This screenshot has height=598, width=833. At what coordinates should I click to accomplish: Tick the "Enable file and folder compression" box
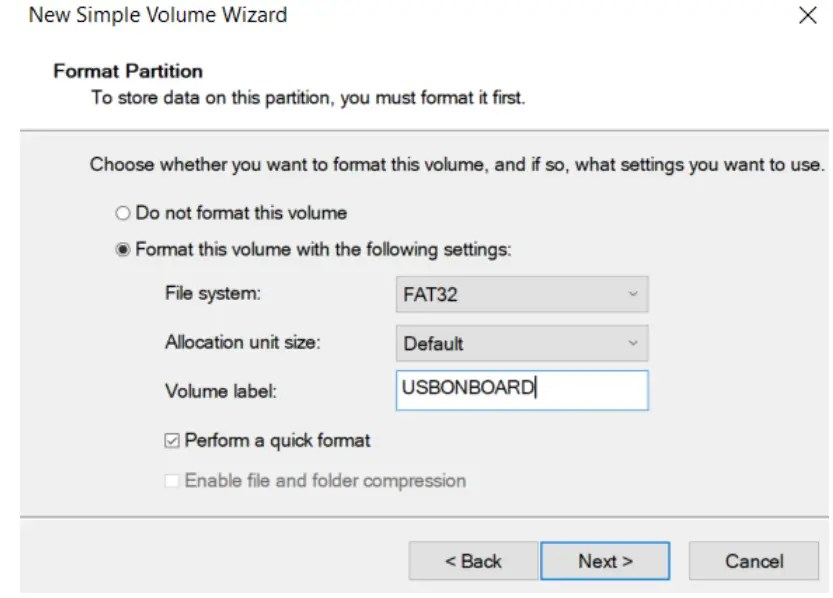pyautogui.click(x=173, y=481)
